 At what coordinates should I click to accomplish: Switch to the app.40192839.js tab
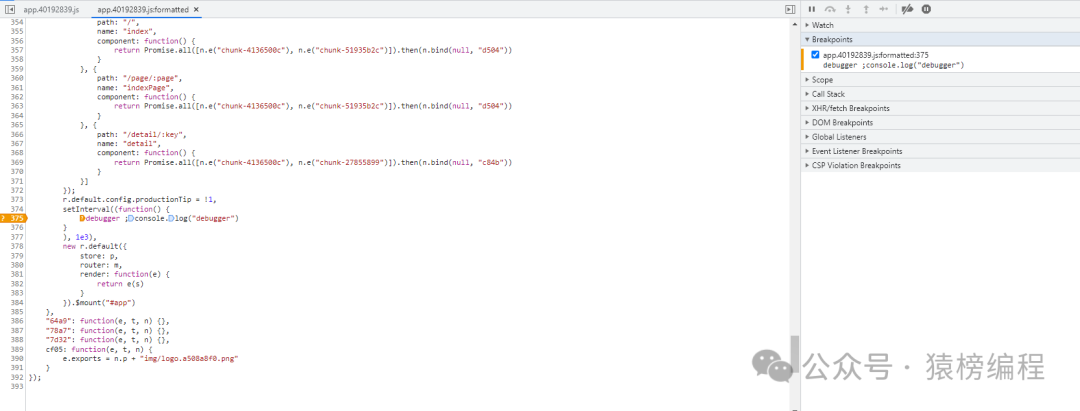coord(51,10)
